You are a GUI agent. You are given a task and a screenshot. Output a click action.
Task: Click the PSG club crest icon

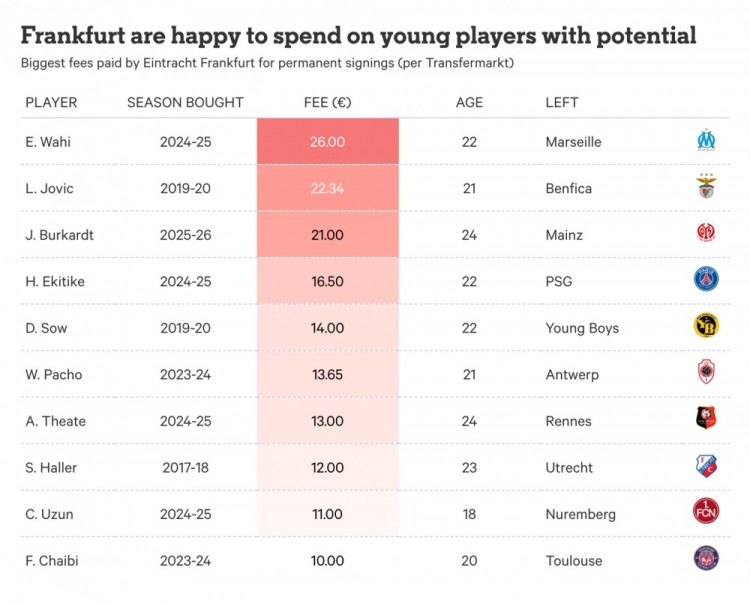(707, 281)
